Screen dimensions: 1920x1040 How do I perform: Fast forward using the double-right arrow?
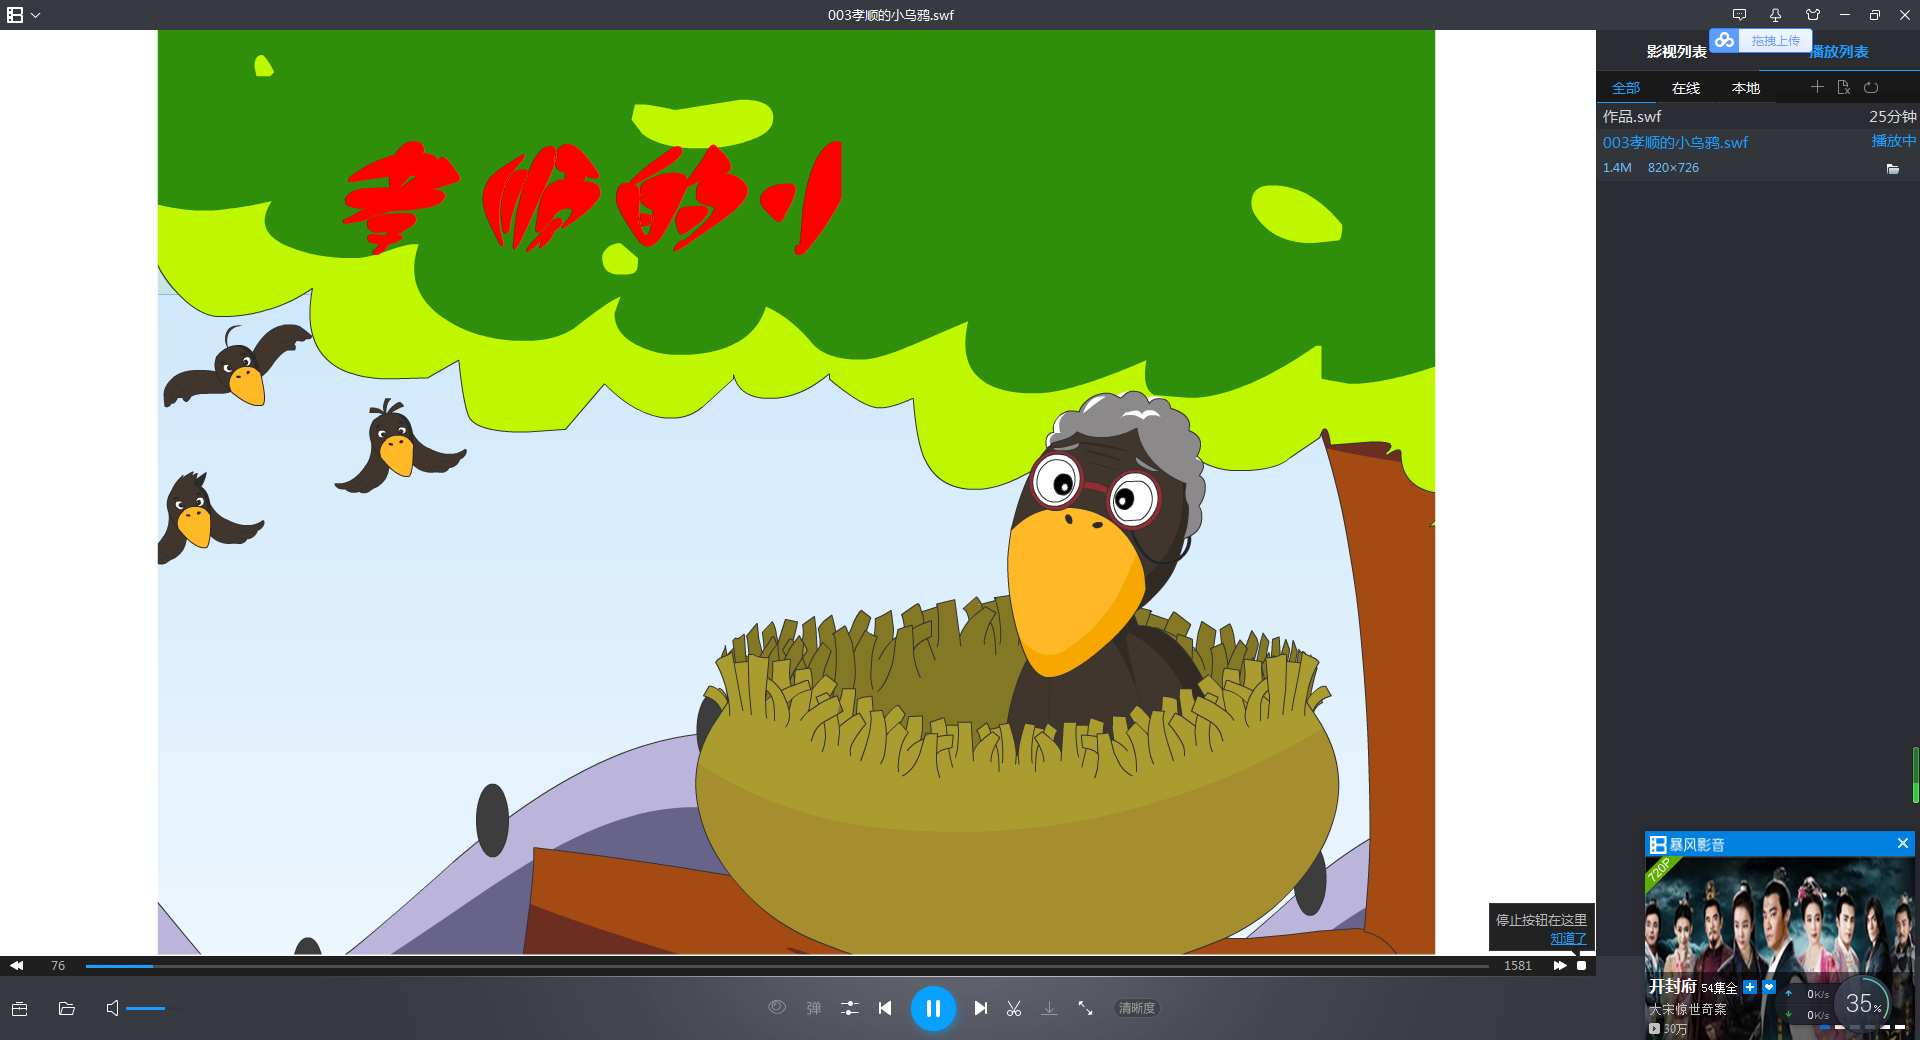click(x=1560, y=965)
